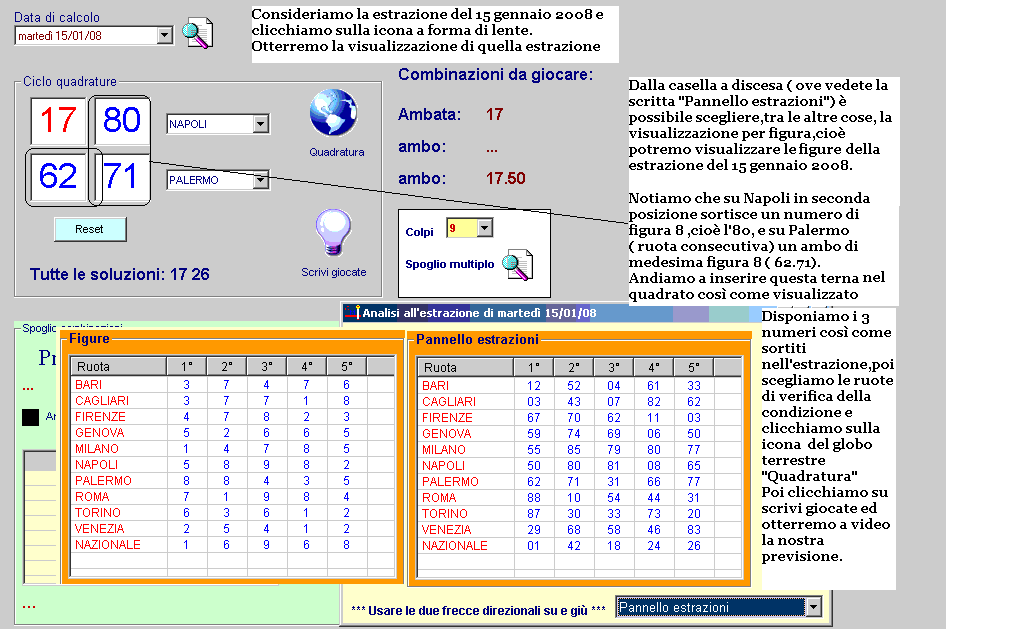The width and height of the screenshot is (1024, 629).
Task: Select MILANO in the Pannello estrazioni table
Action: (443, 449)
